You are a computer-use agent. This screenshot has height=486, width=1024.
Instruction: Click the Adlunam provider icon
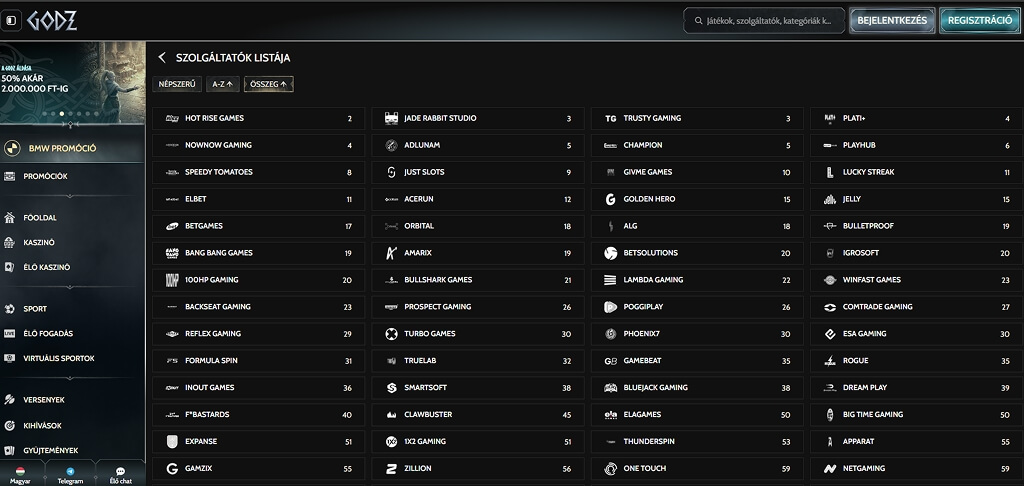(x=391, y=145)
